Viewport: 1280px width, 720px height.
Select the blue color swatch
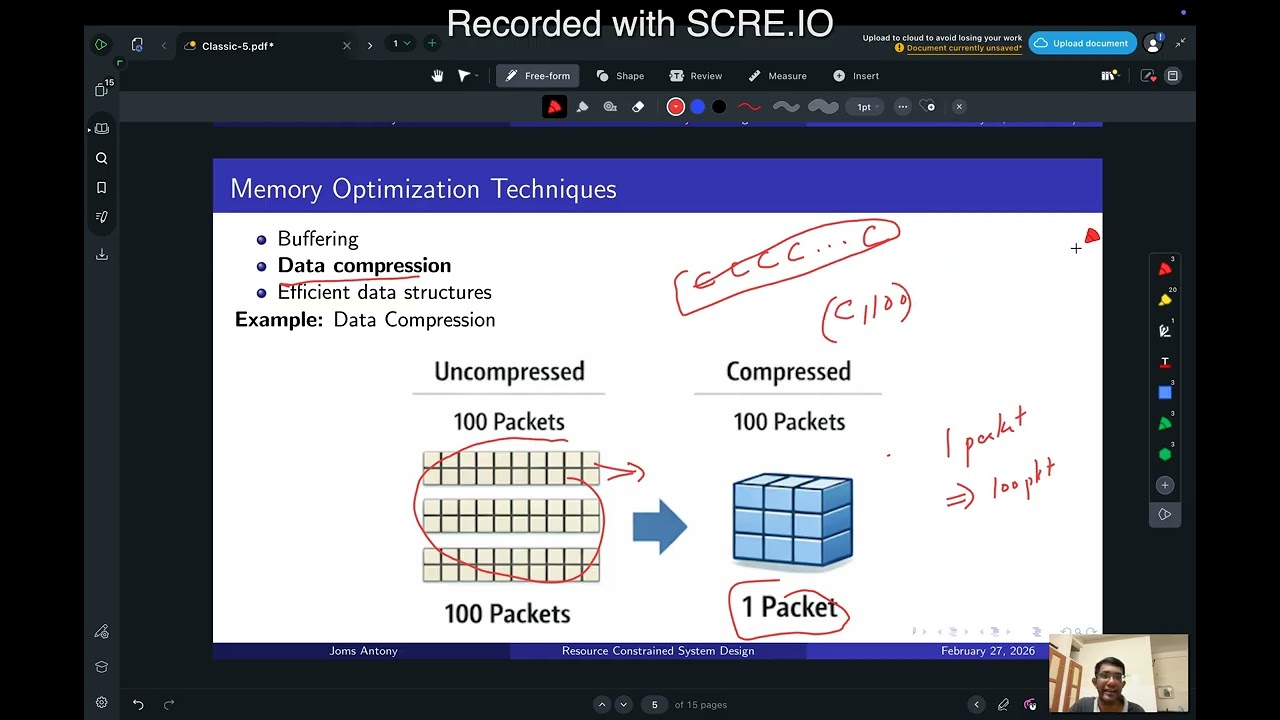(x=698, y=107)
